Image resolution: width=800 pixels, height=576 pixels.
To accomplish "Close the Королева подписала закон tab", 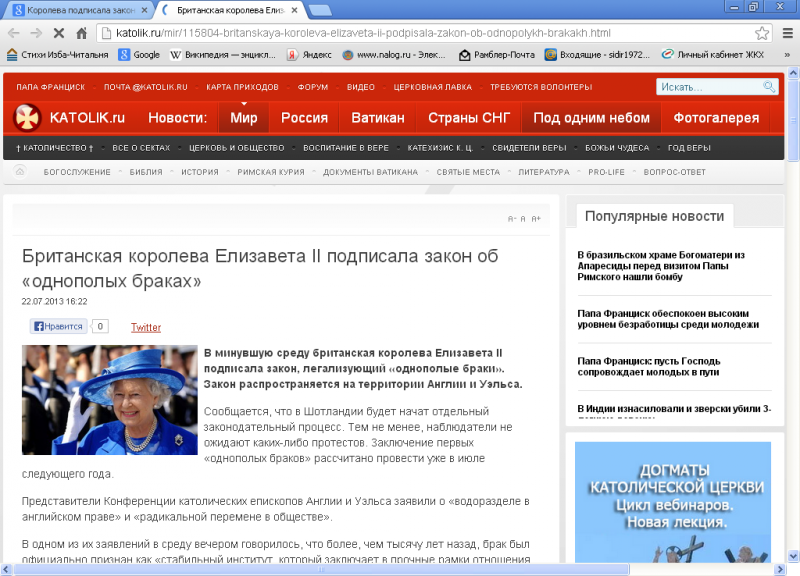I will click(144, 10).
